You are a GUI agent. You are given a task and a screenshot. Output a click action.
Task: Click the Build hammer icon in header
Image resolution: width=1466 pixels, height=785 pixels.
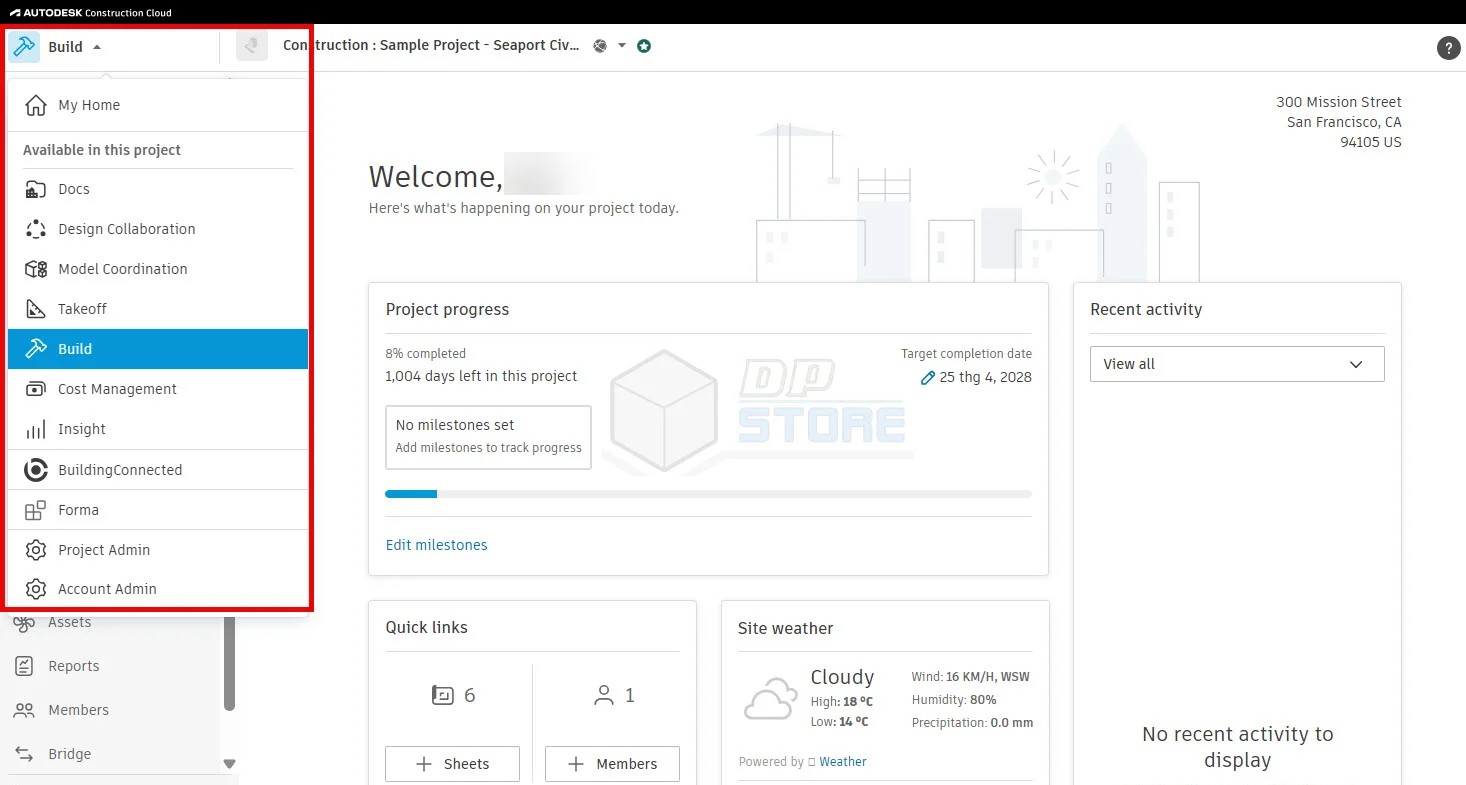click(x=24, y=47)
